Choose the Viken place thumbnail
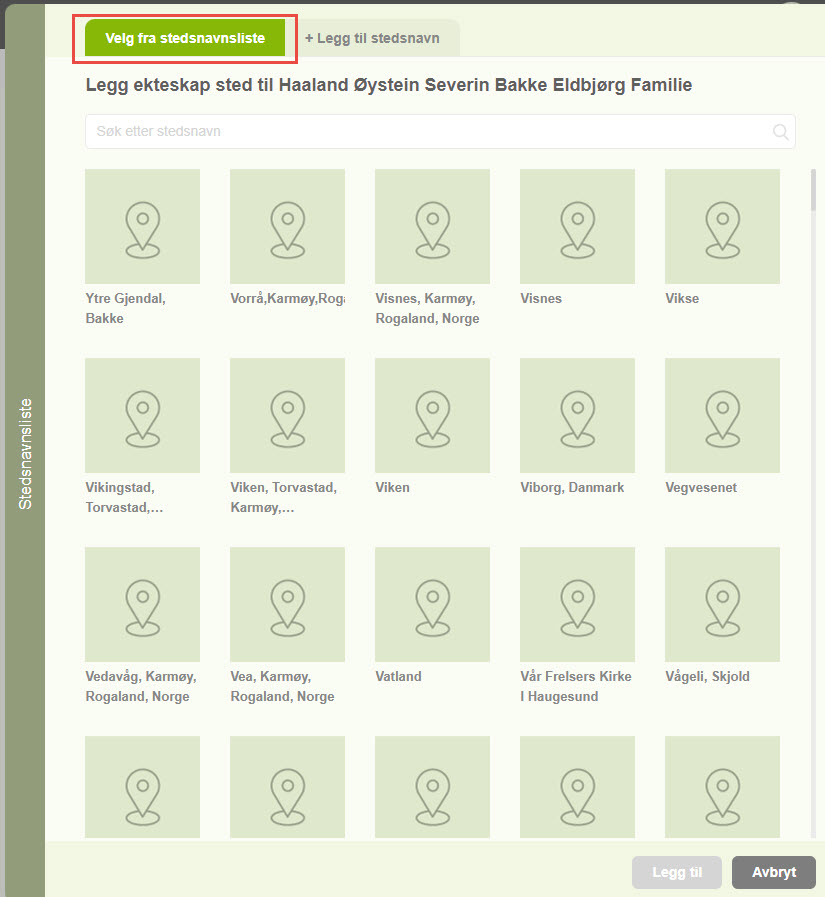The image size is (825, 897). coord(432,415)
